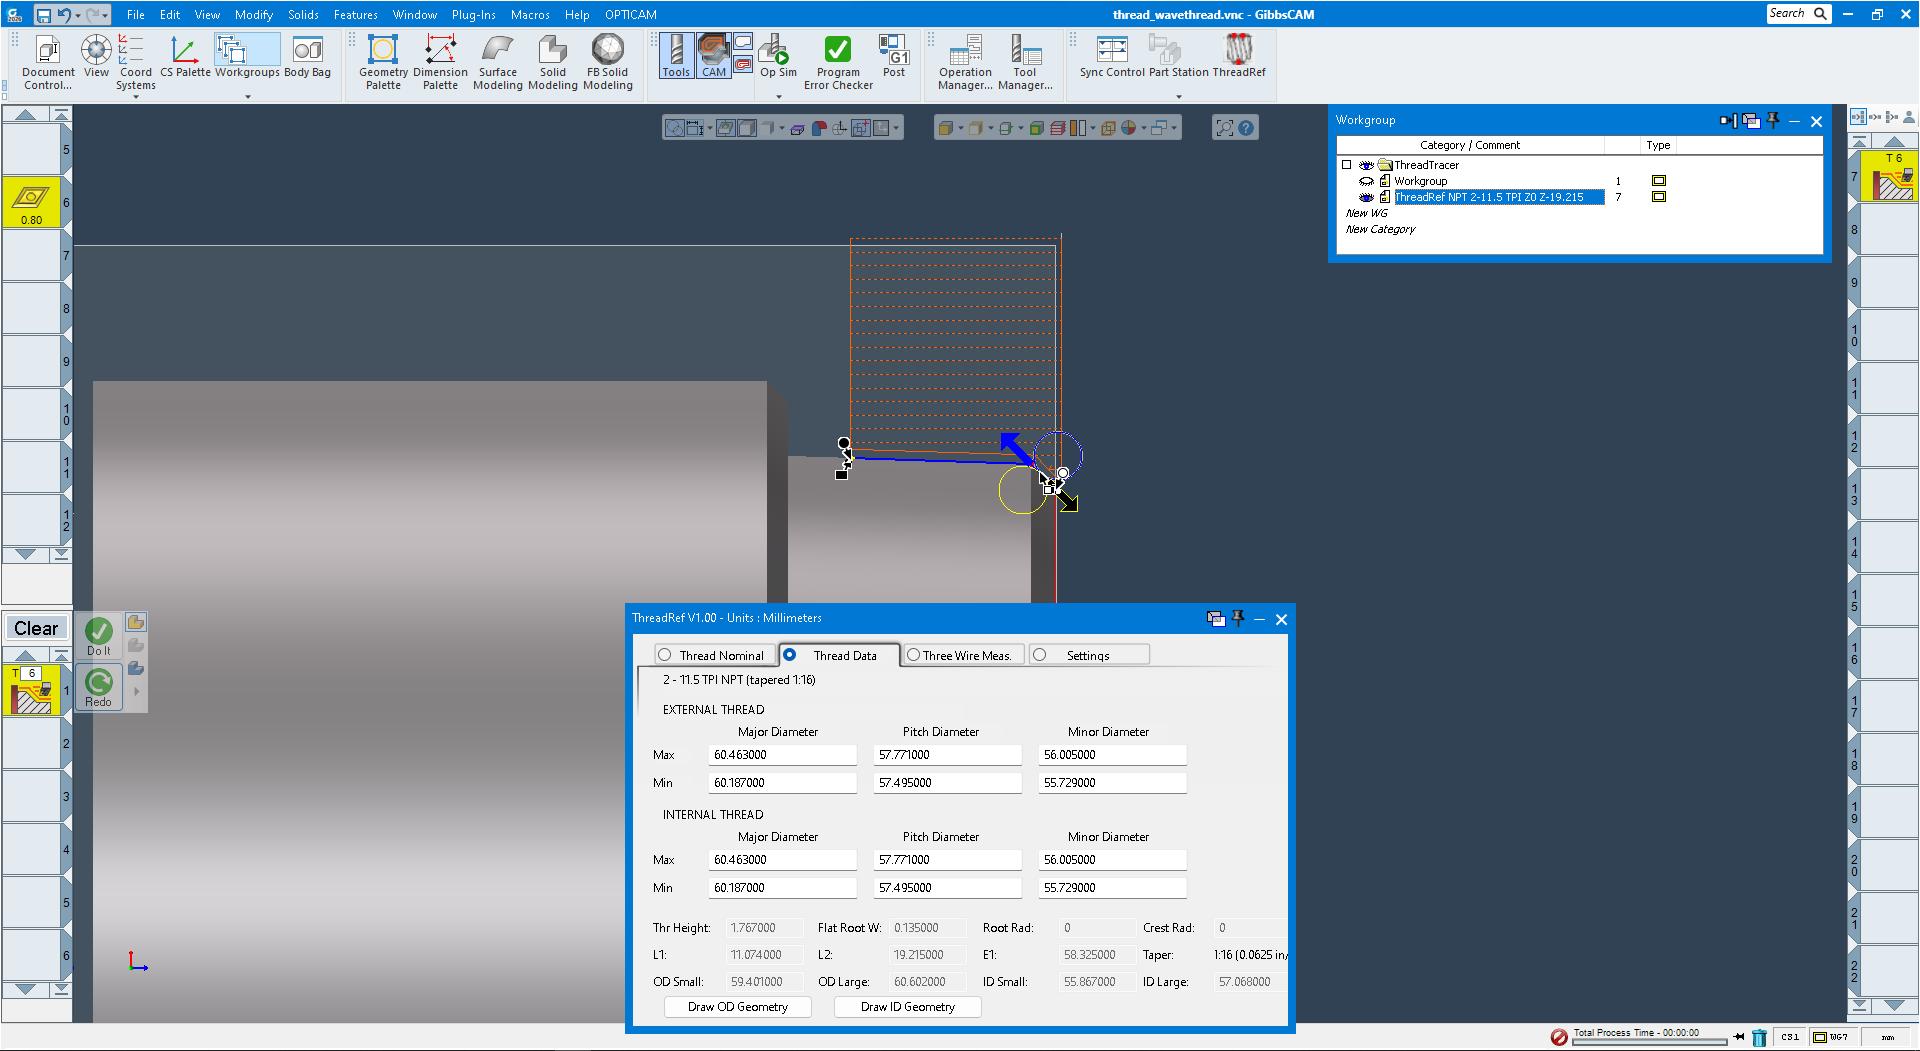The image size is (1920, 1051).
Task: Show the Workgroup item with its eye toggle
Action: click(x=1366, y=181)
